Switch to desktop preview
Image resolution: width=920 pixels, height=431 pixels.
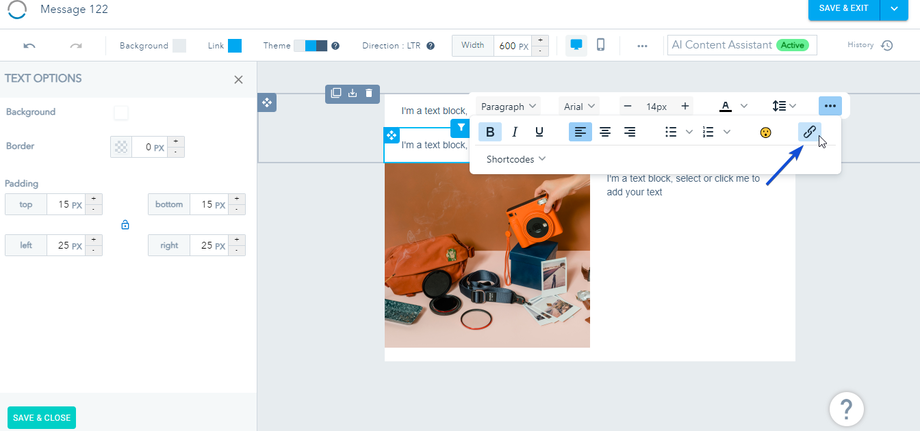tap(576, 45)
